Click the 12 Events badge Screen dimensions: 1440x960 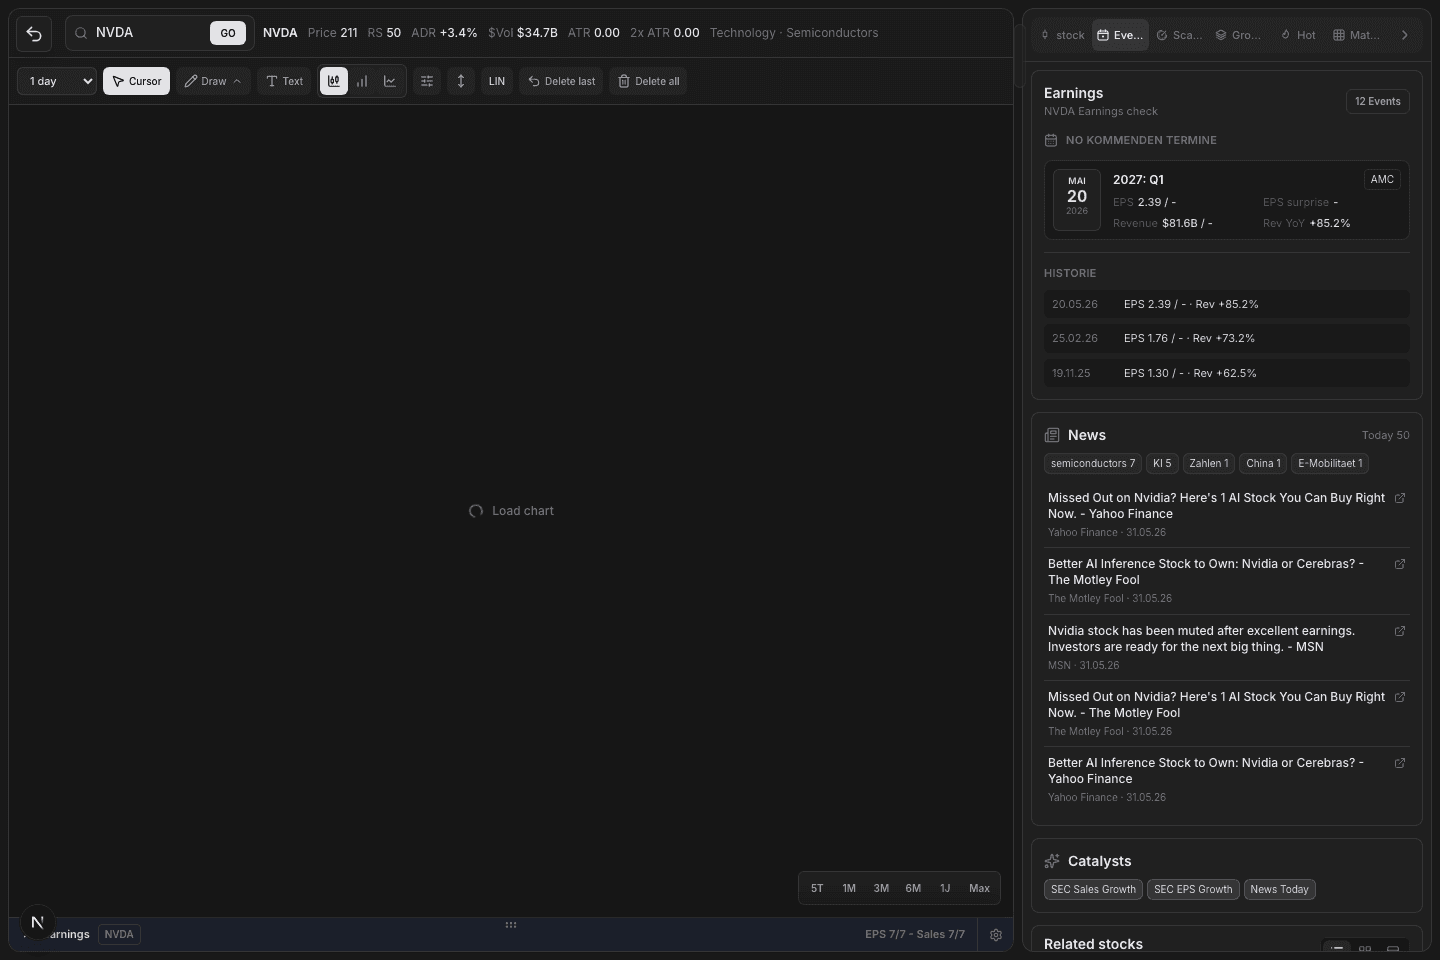pyautogui.click(x=1377, y=101)
